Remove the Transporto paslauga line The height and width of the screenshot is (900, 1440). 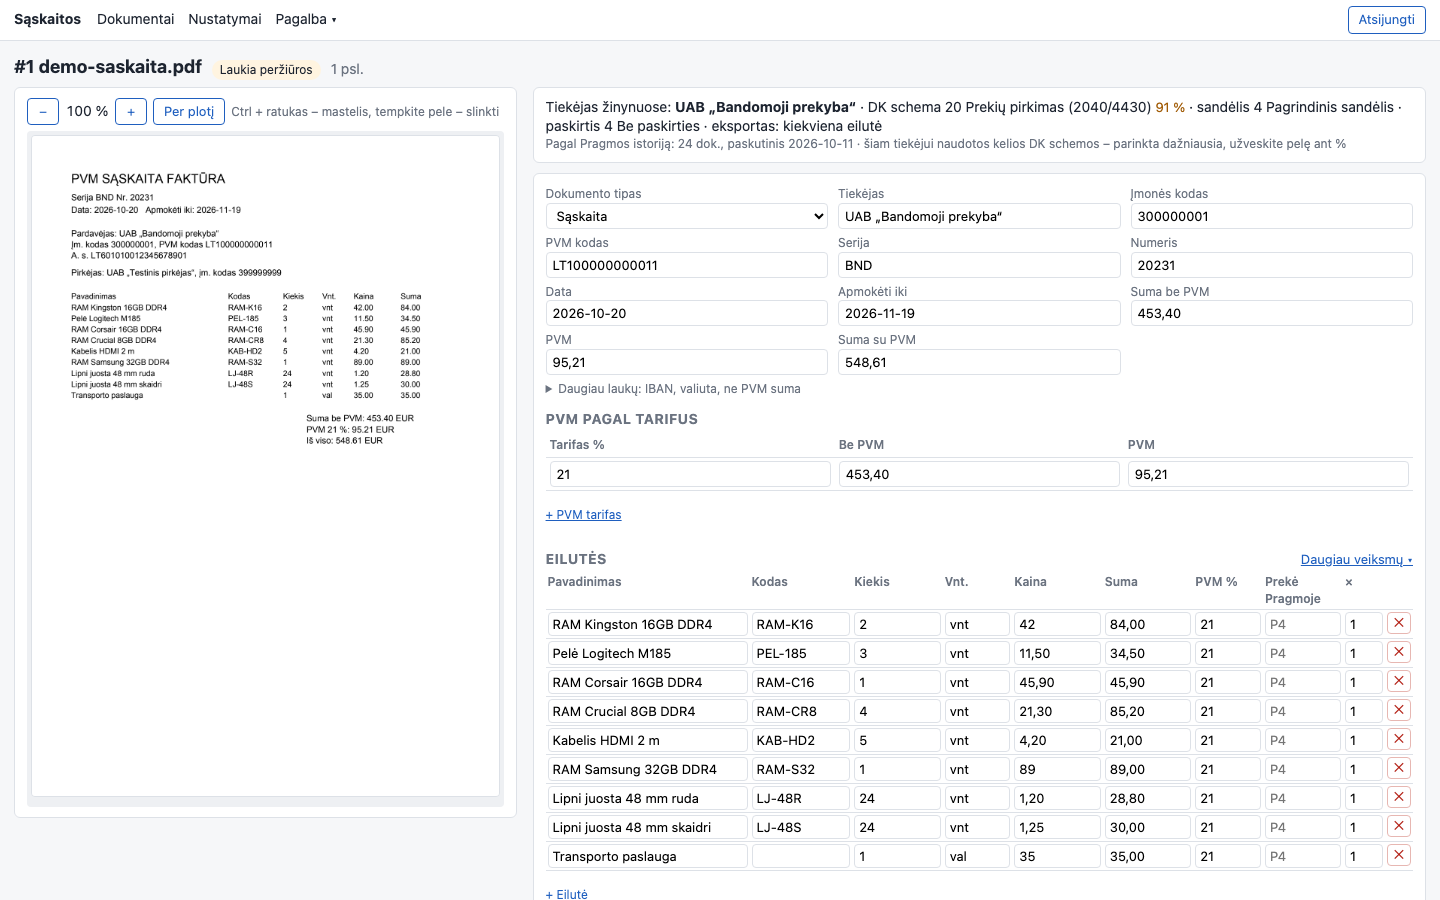pos(1399,855)
